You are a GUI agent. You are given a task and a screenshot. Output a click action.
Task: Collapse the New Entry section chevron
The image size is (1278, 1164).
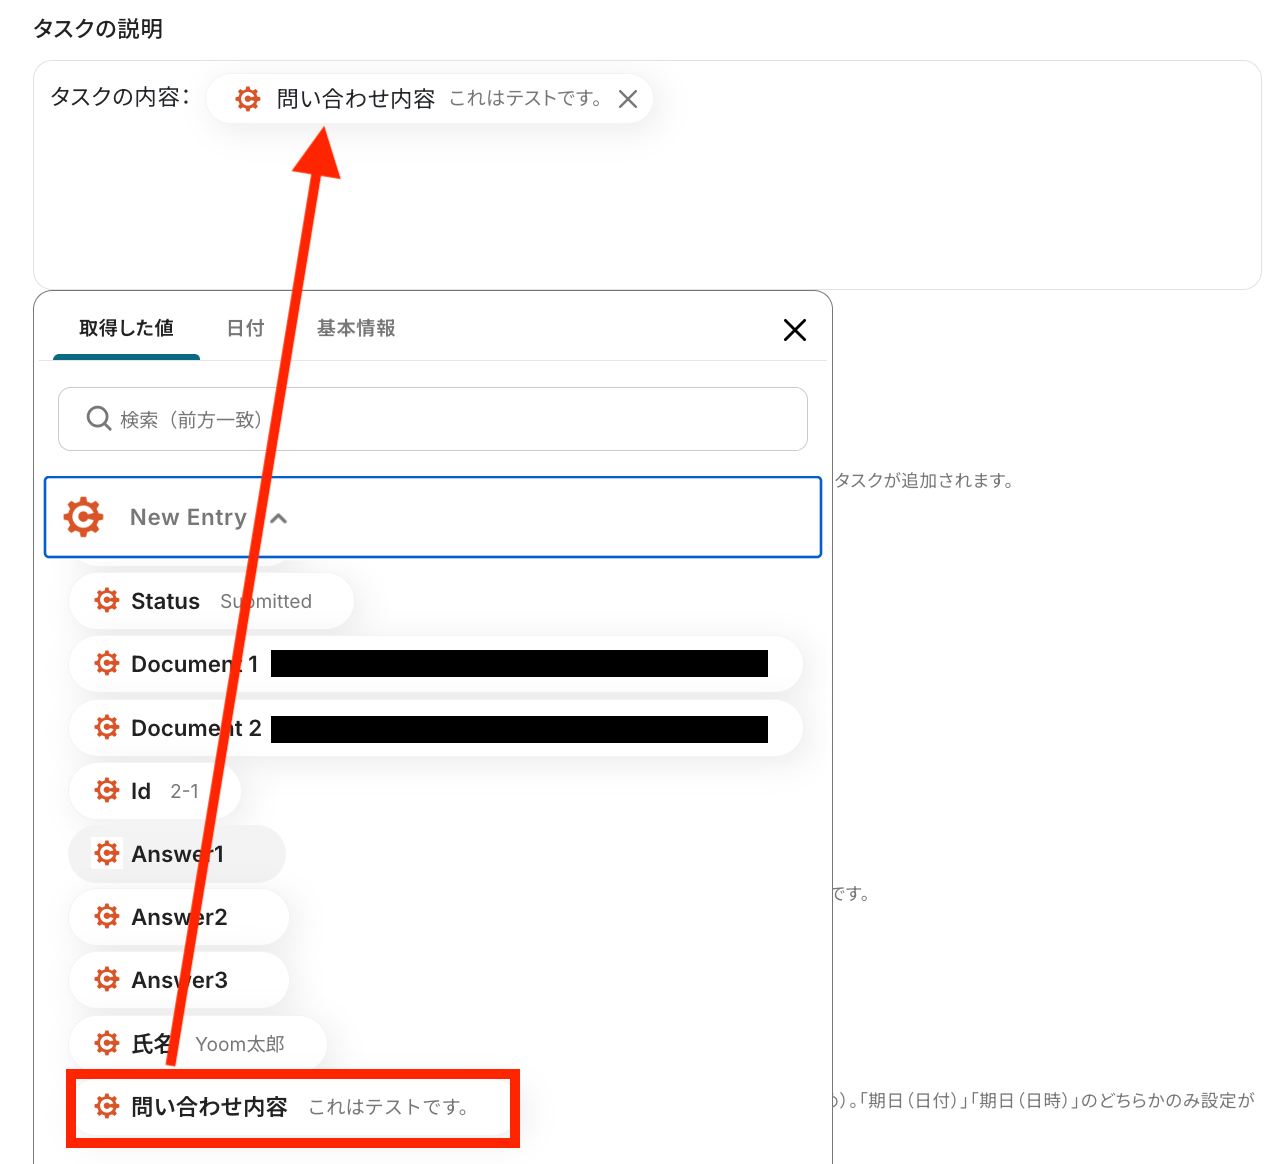279,518
